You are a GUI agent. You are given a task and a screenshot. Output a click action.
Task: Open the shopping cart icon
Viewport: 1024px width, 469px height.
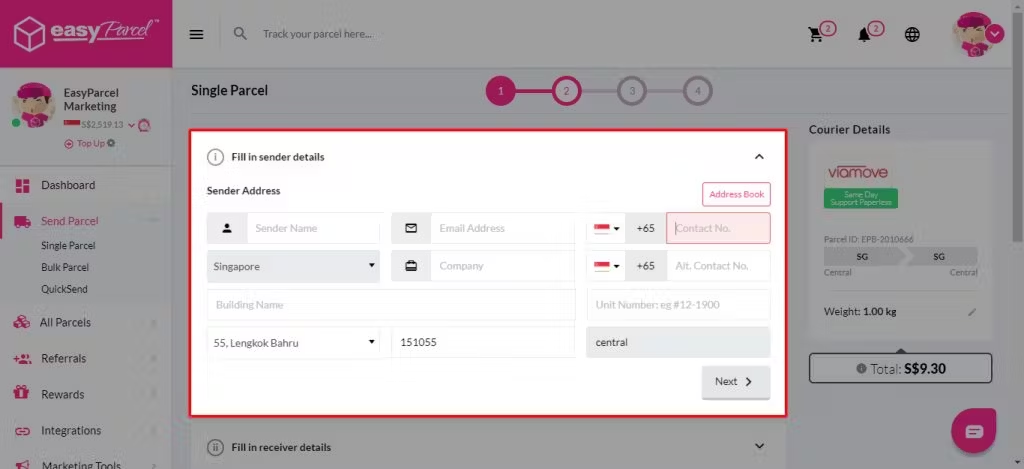click(816, 34)
